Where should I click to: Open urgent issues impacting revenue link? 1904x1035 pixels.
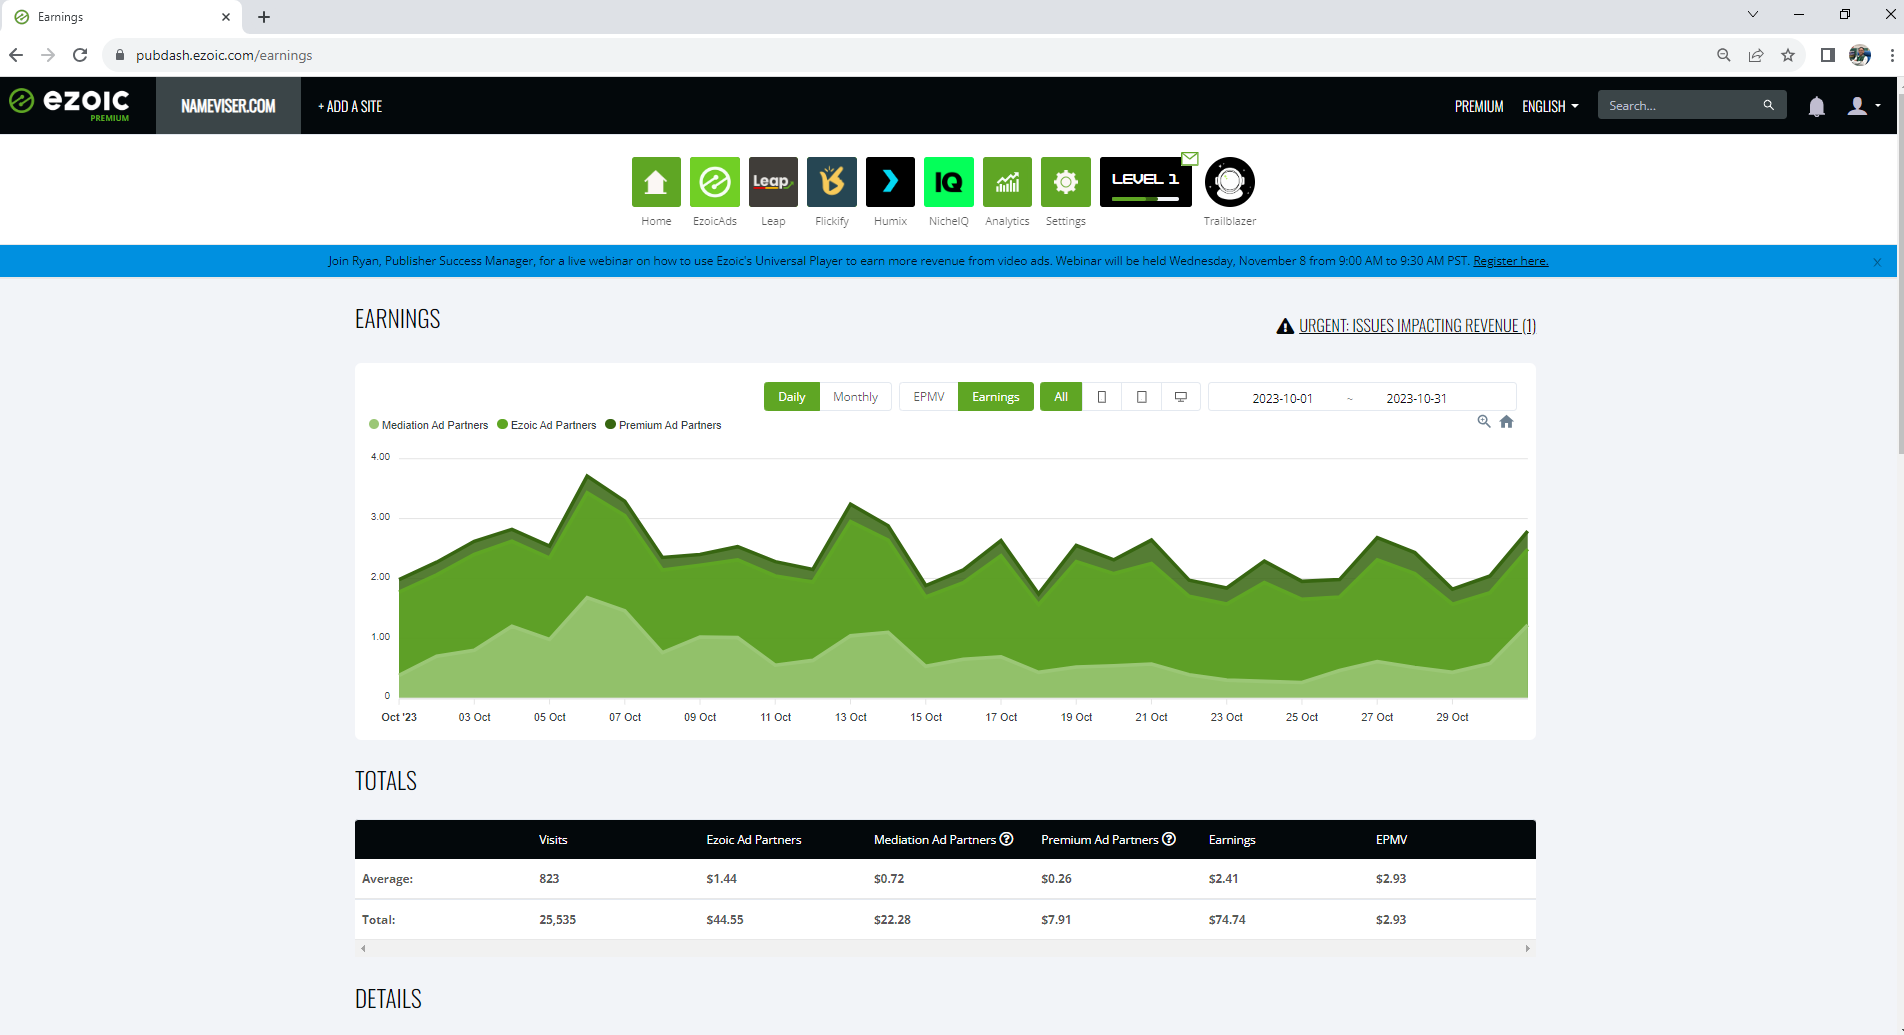(x=1417, y=326)
